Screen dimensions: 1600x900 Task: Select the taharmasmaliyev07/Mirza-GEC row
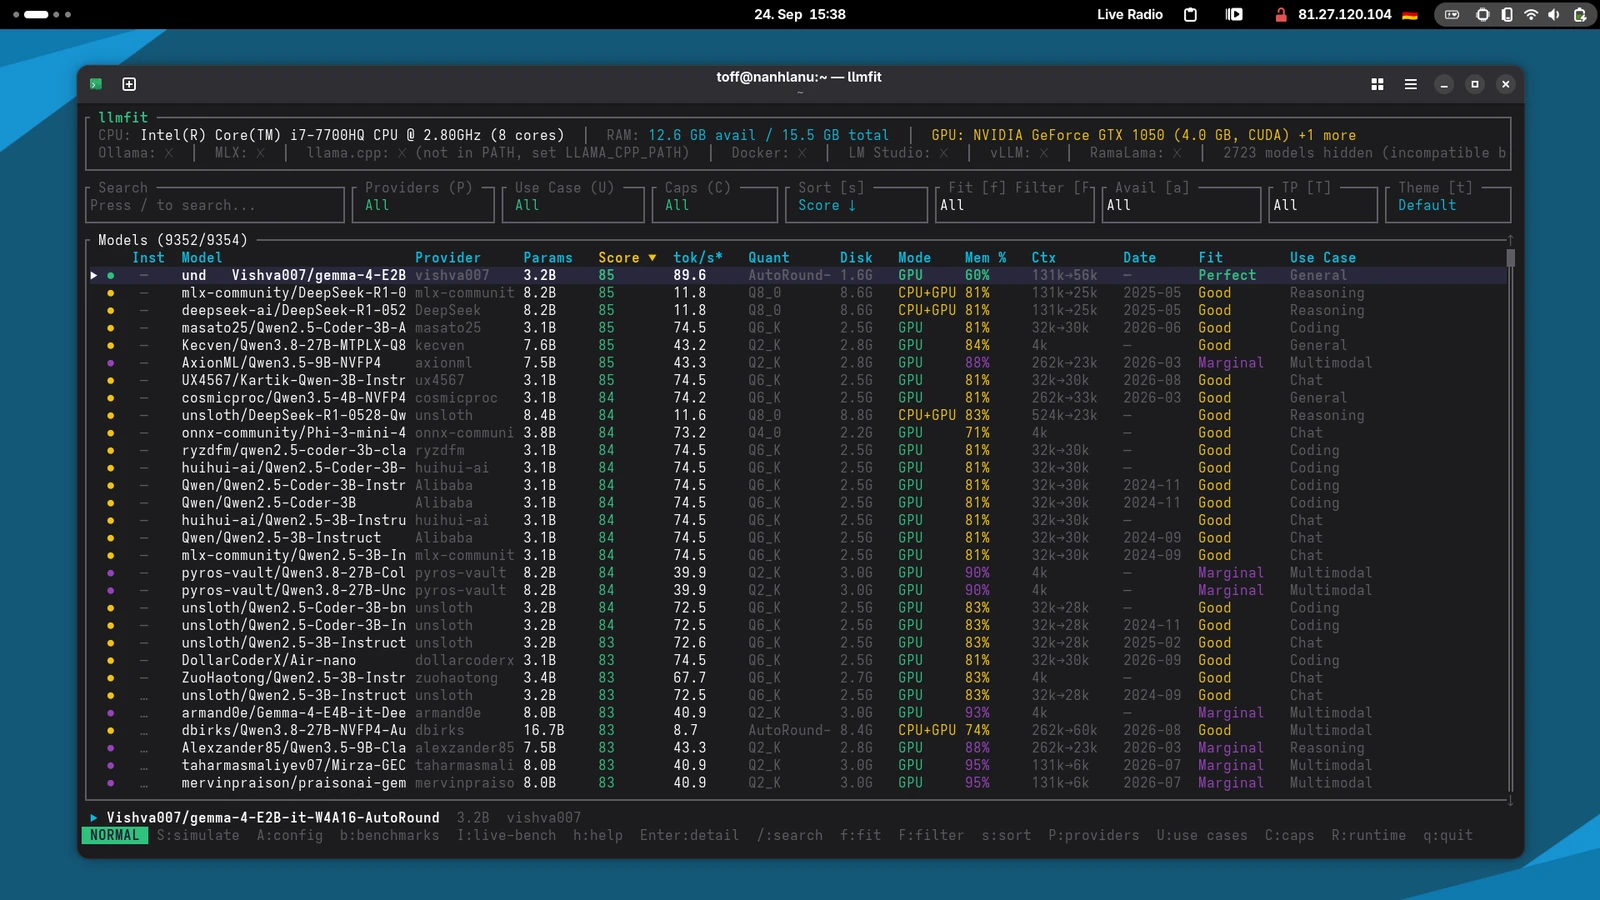pos(797,765)
